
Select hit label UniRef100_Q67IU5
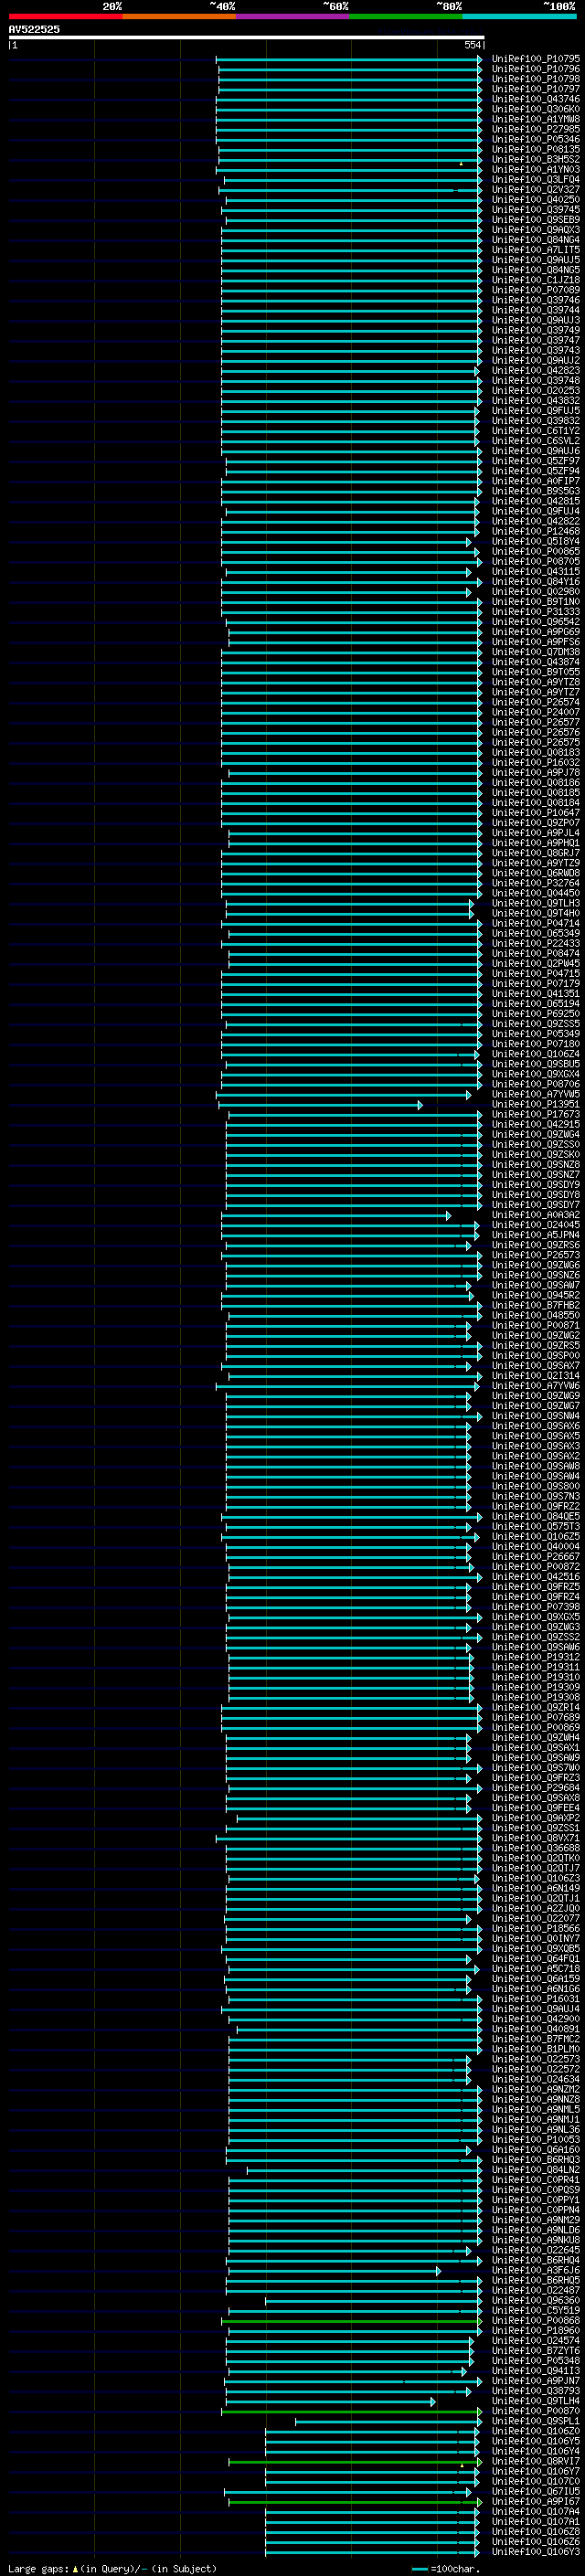(535, 2491)
